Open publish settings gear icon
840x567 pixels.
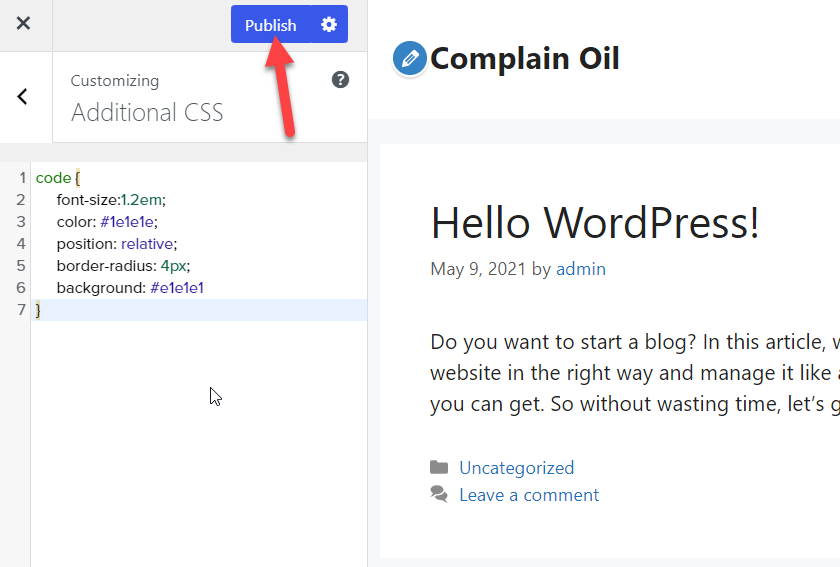(329, 25)
